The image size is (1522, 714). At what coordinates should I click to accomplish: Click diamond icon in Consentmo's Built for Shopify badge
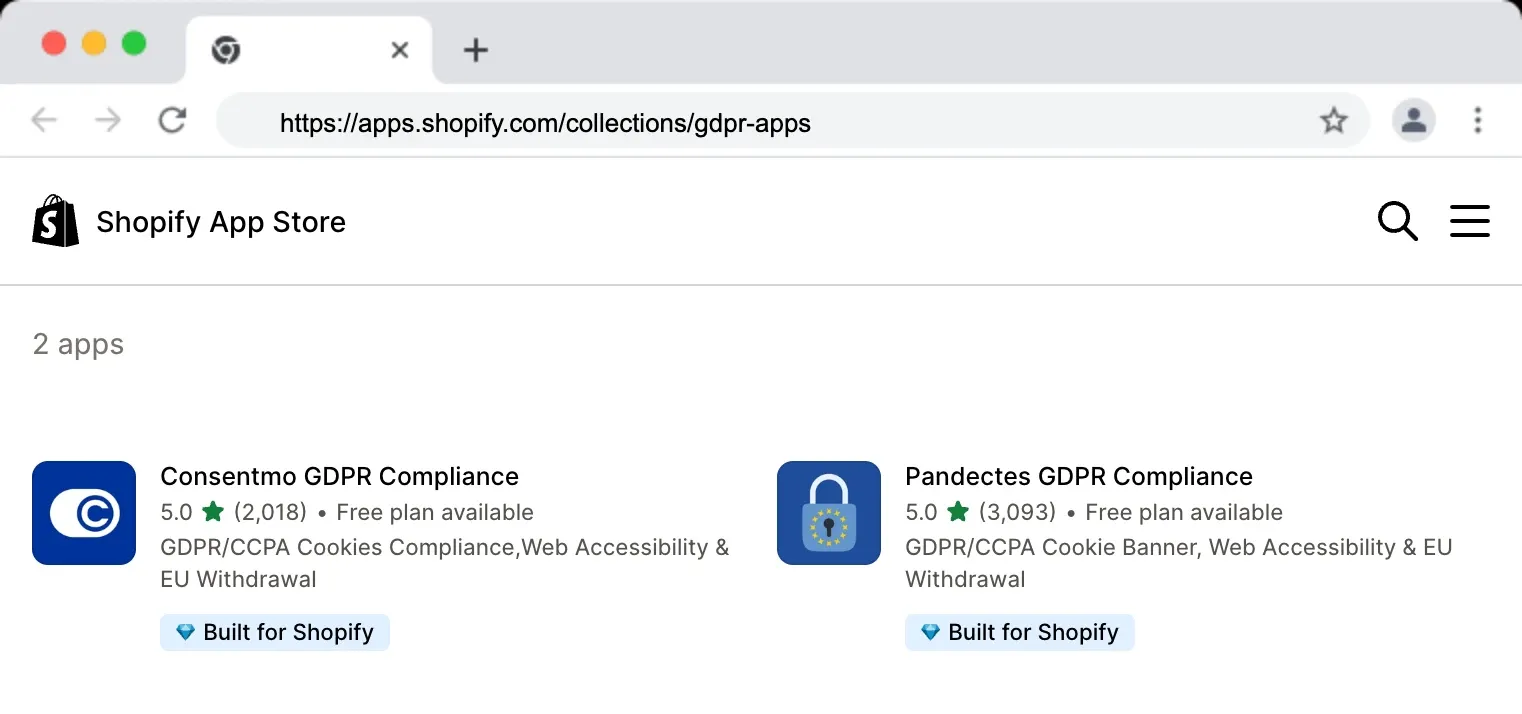click(x=185, y=632)
